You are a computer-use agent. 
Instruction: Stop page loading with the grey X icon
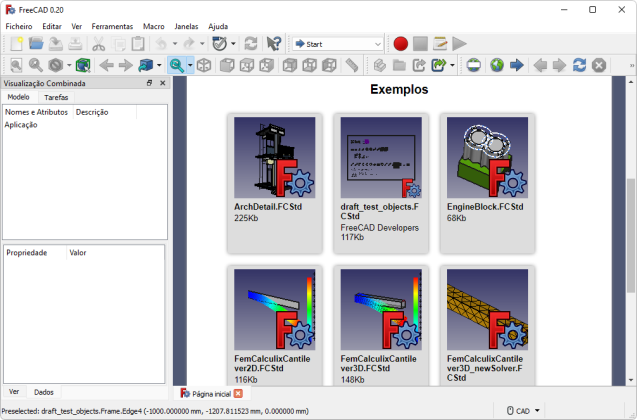tap(599, 65)
